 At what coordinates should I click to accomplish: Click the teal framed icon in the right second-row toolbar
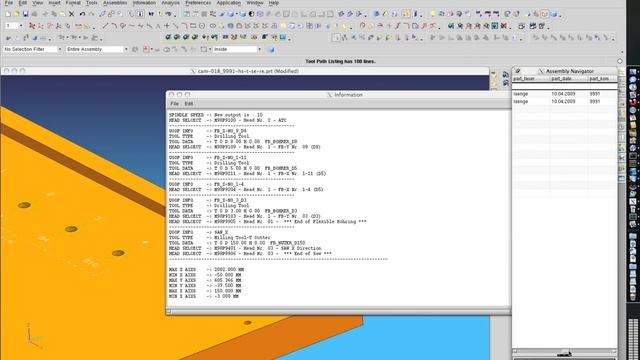[495, 26]
